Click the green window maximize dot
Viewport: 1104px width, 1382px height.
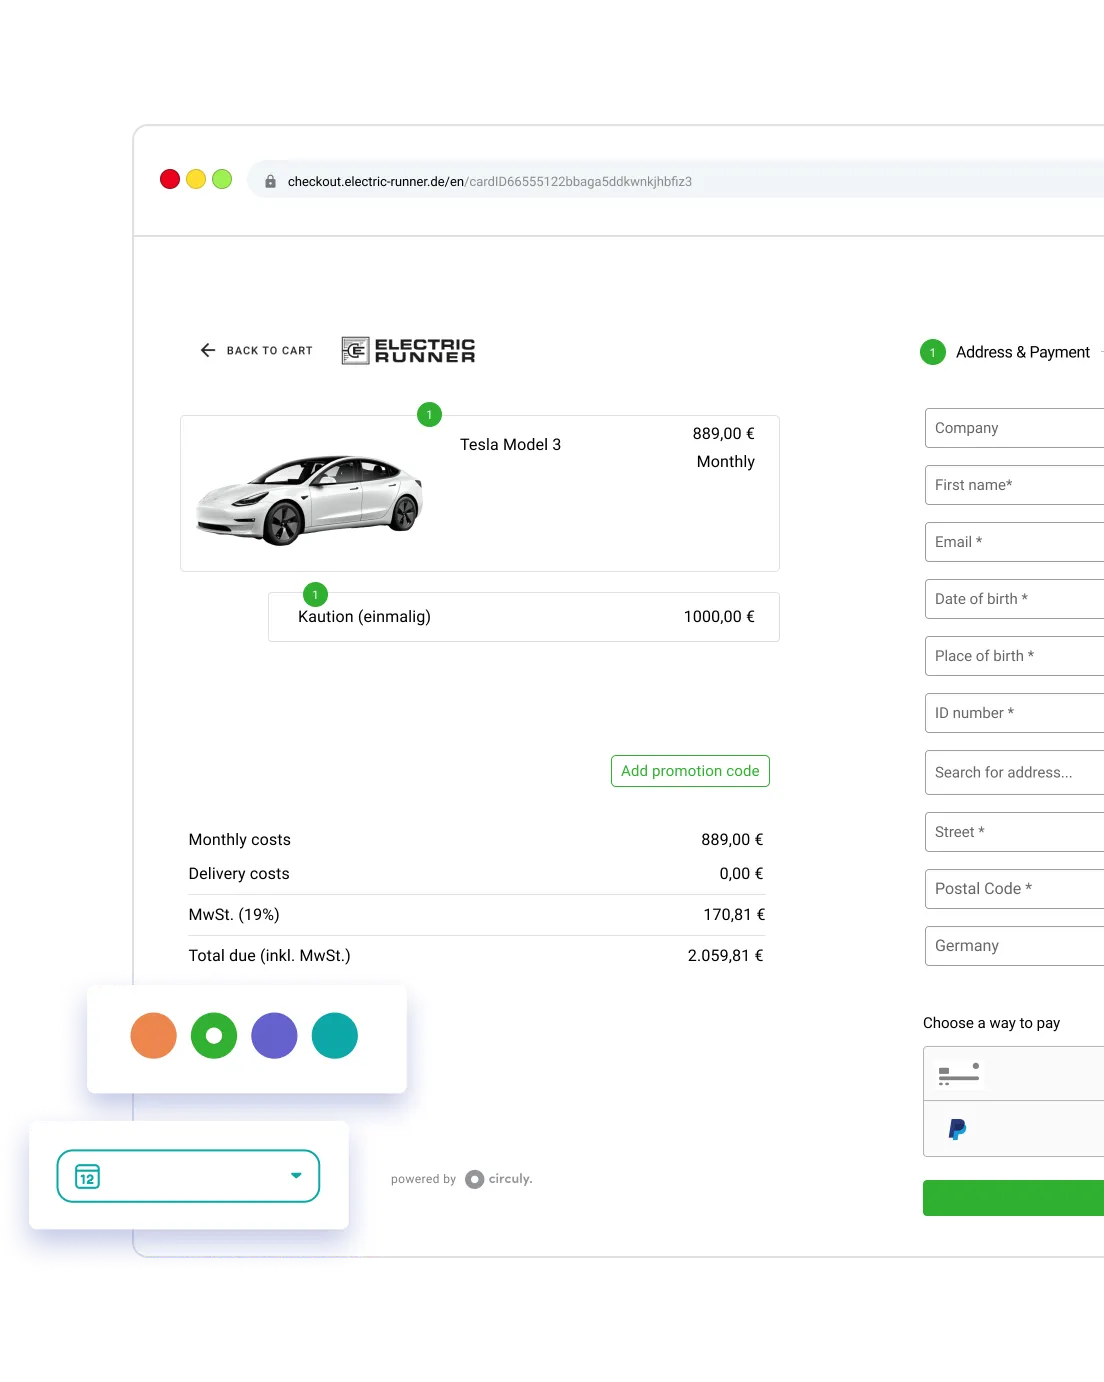[x=222, y=179]
